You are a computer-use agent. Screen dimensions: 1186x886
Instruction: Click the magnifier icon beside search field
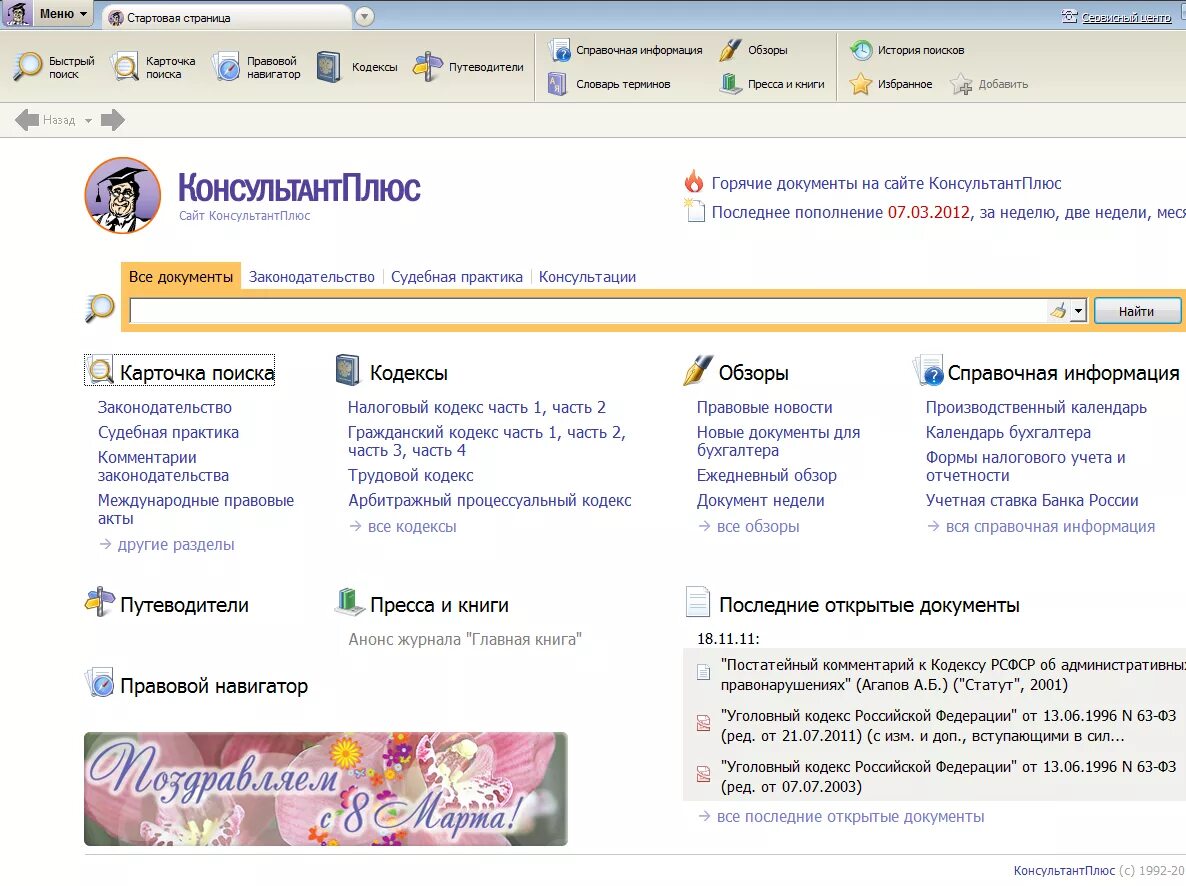[x=100, y=308]
